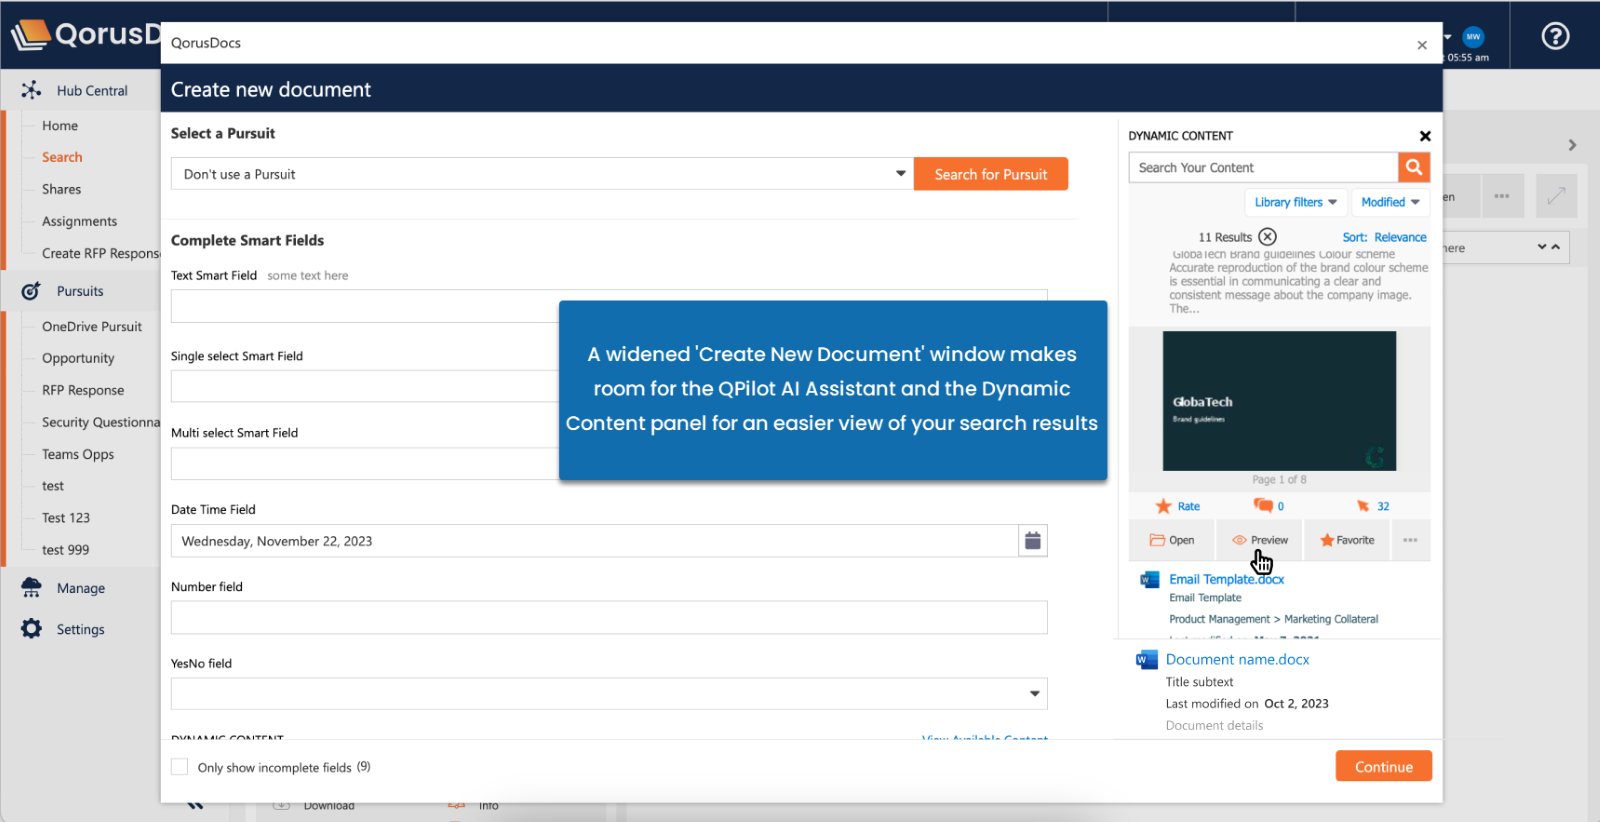Open the more options ellipsis for GlobaTech result
This screenshot has height=822, width=1600.
(1410, 540)
